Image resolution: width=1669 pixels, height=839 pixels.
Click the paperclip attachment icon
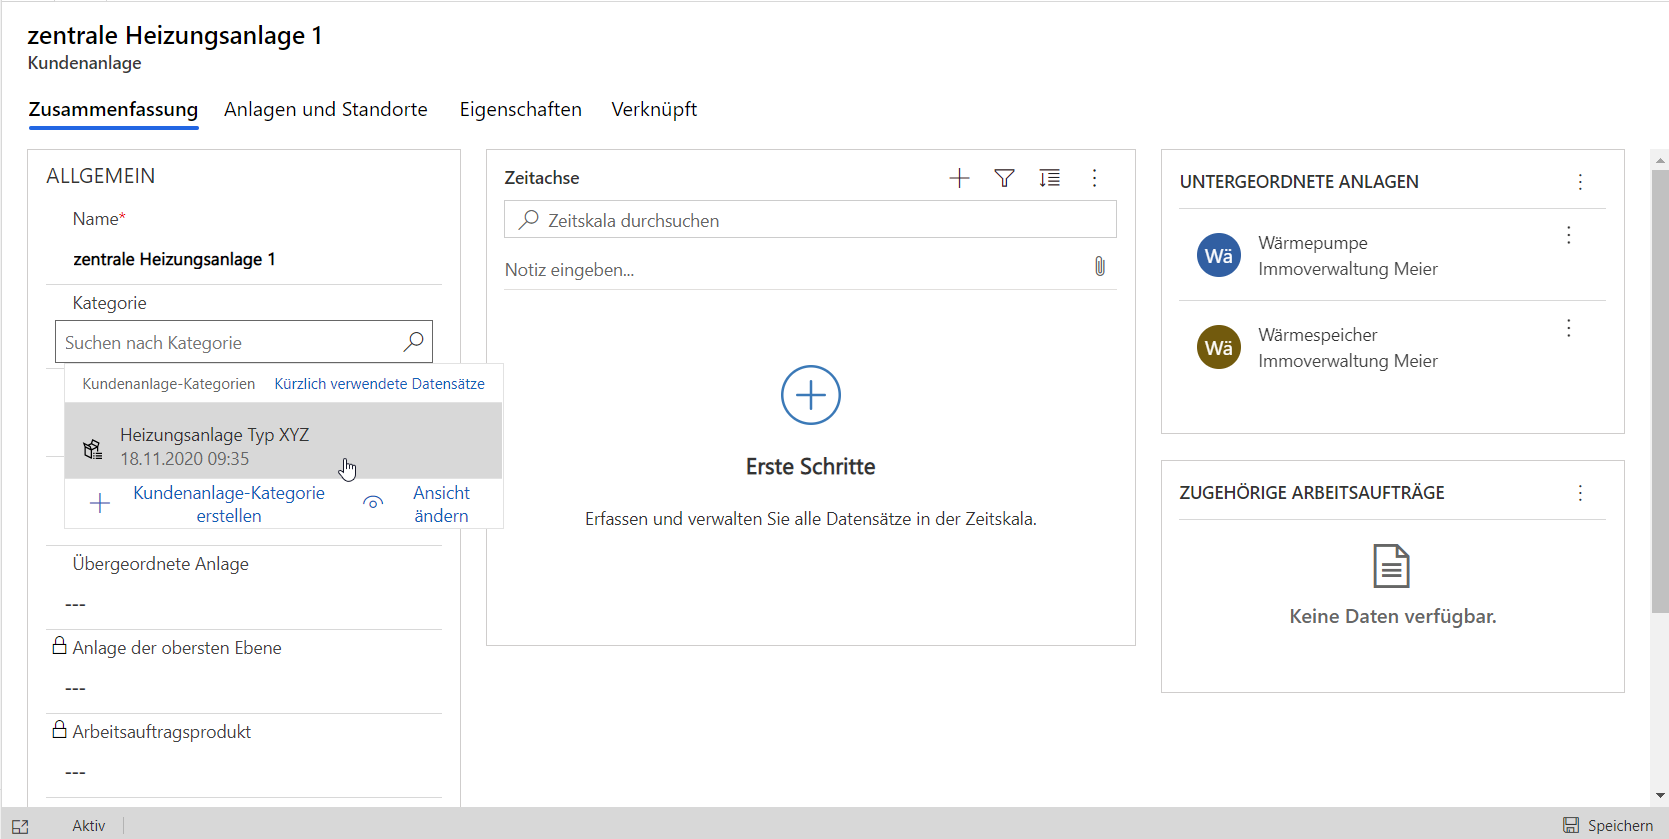pos(1099,267)
